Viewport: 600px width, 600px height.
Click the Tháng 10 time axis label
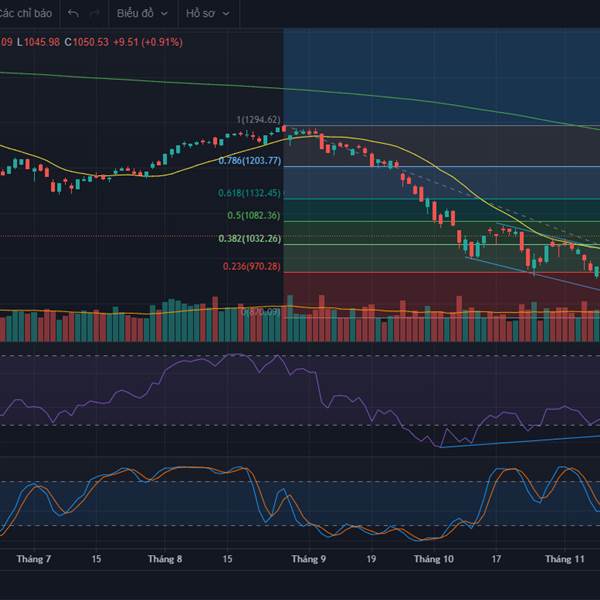pos(434,559)
